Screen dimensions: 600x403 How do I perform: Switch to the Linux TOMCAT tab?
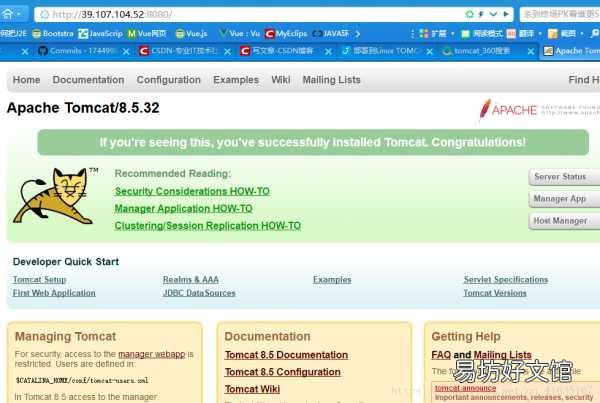click(x=382, y=51)
